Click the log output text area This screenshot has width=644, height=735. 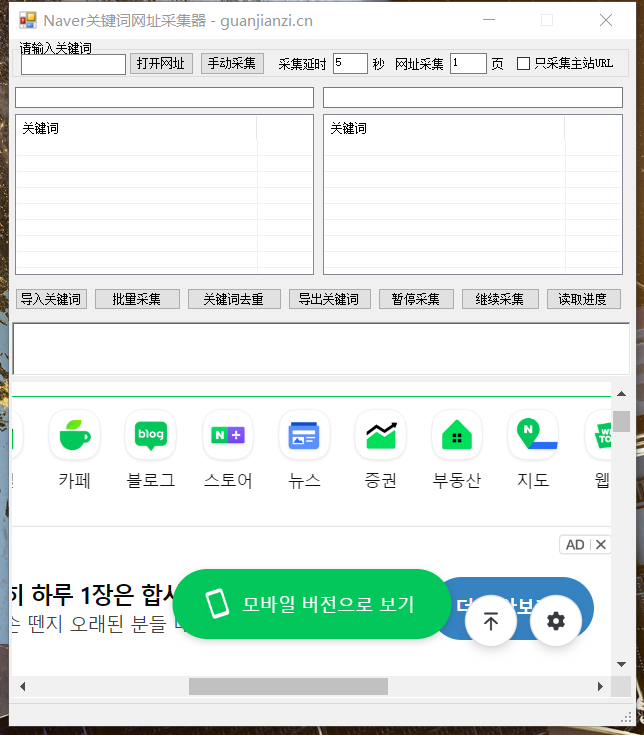click(x=321, y=349)
